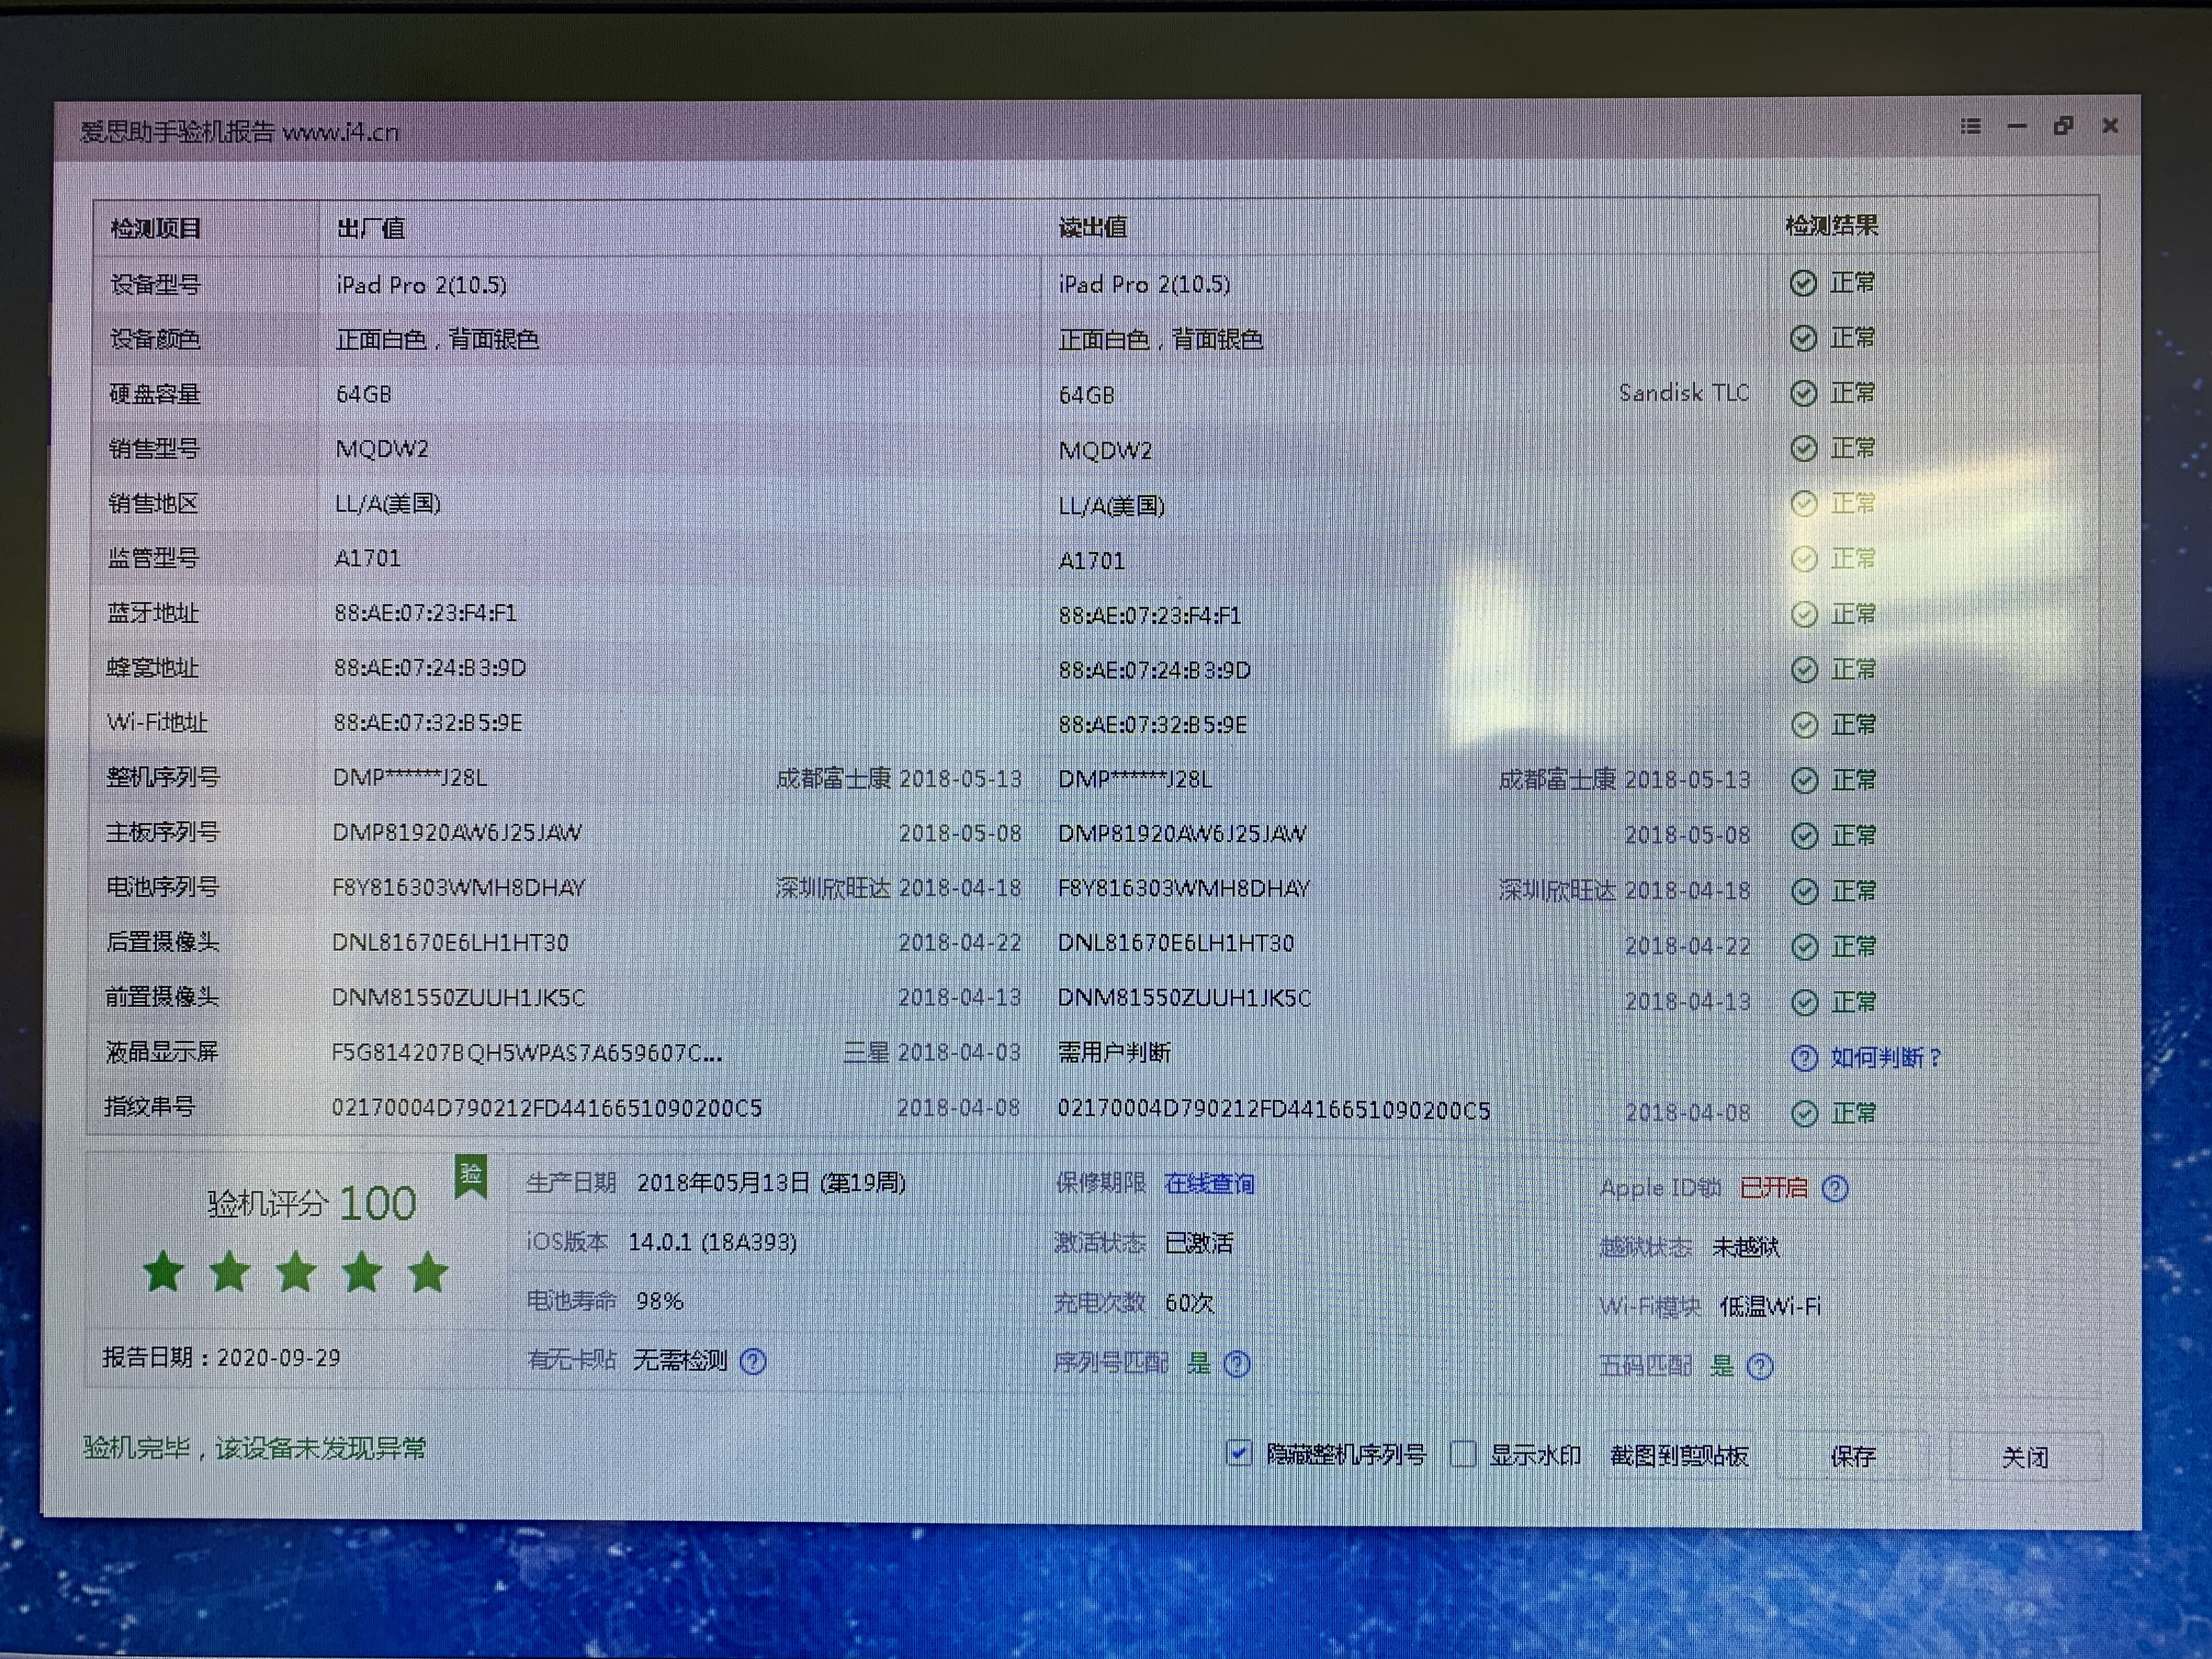2212x1659 pixels.
Task: Click the help icon beside 有无卡贴 无需检测
Action: [x=753, y=1361]
